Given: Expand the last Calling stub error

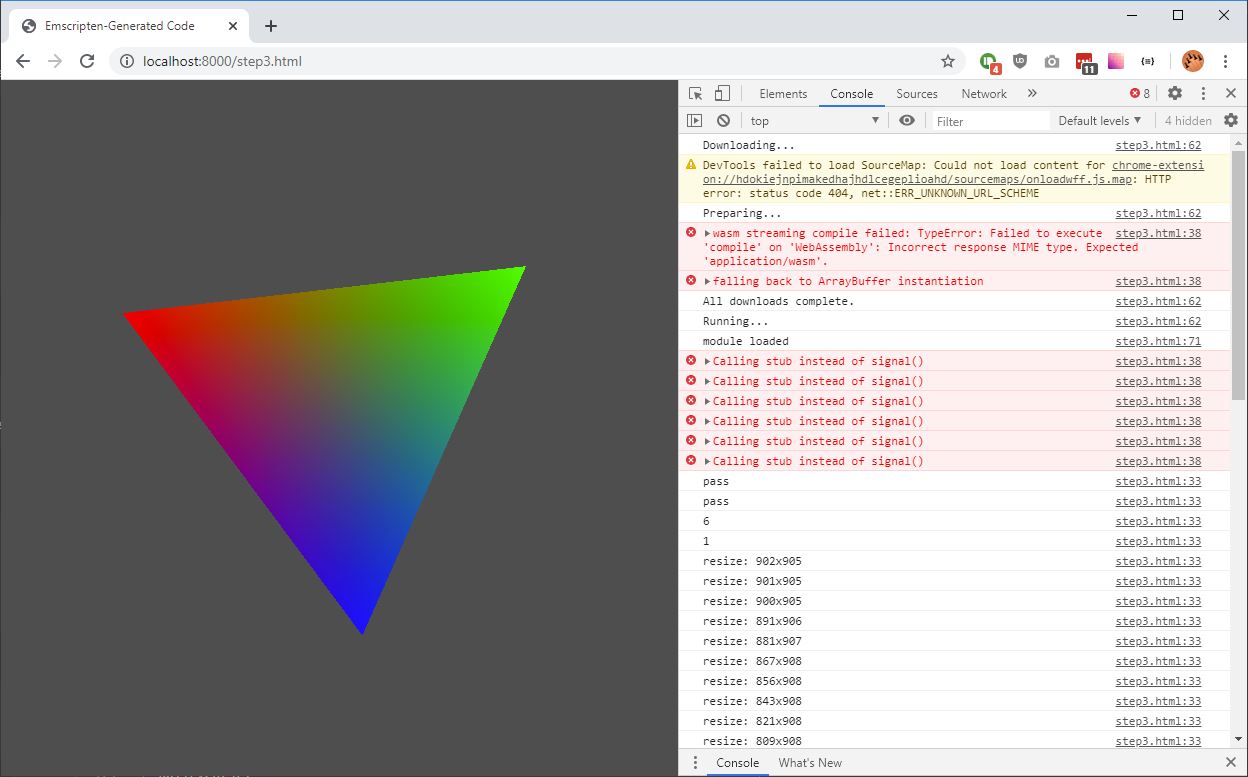Looking at the screenshot, I should click(708, 461).
